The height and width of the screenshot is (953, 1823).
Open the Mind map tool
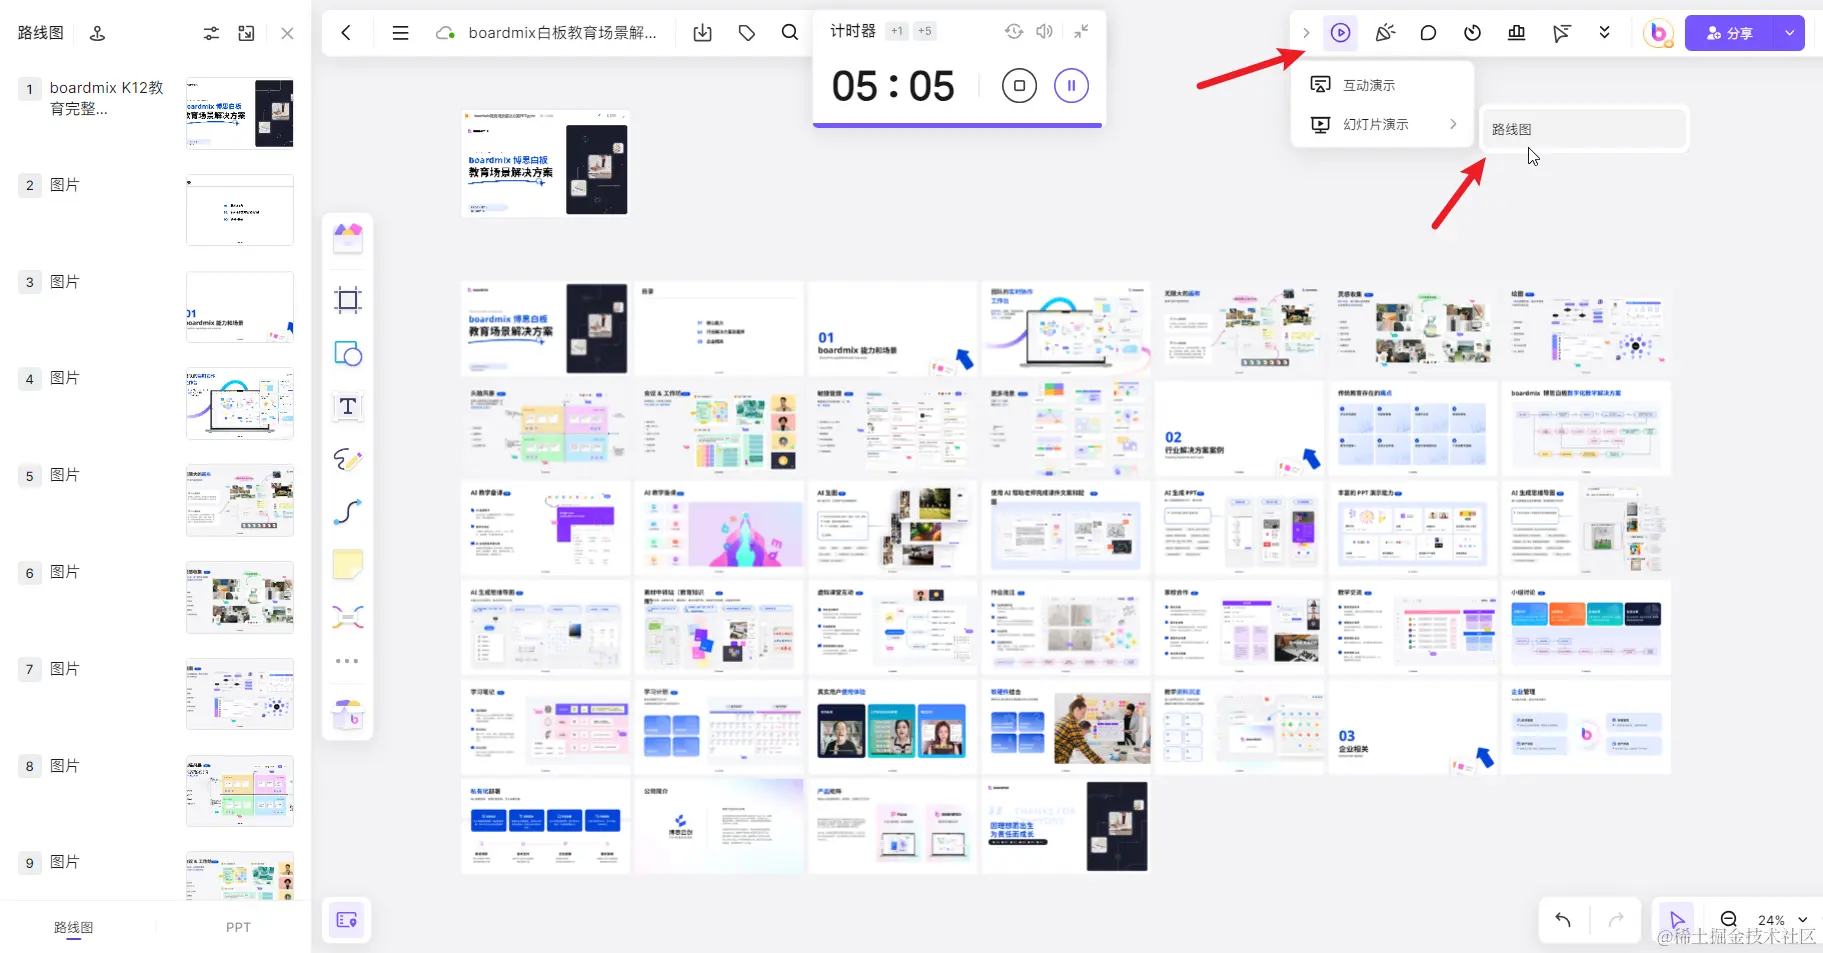(x=347, y=616)
